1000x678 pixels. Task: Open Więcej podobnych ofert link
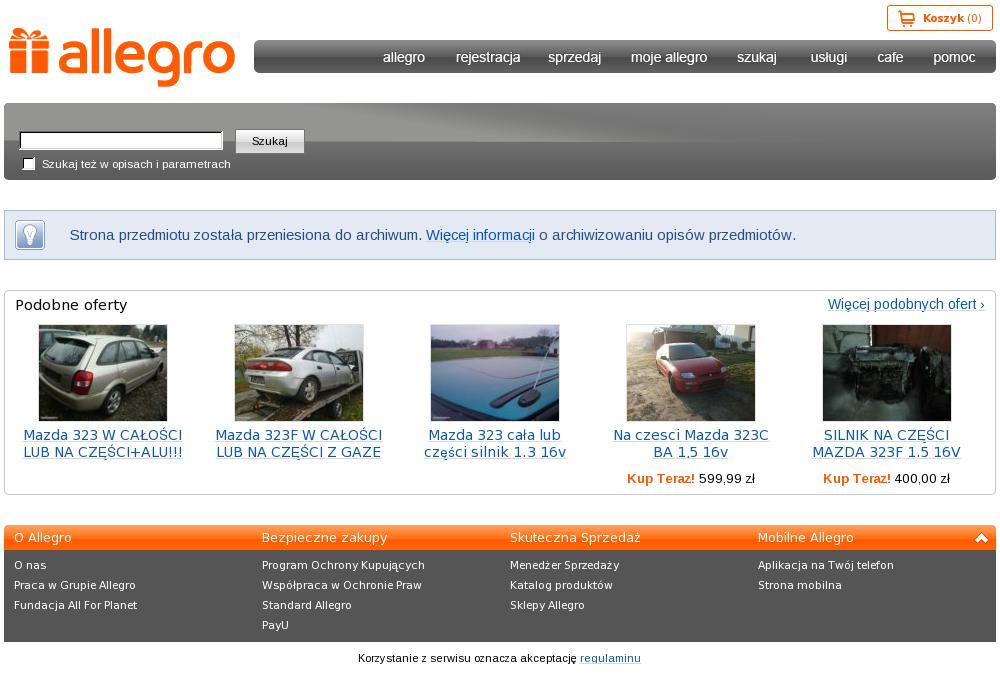(906, 304)
